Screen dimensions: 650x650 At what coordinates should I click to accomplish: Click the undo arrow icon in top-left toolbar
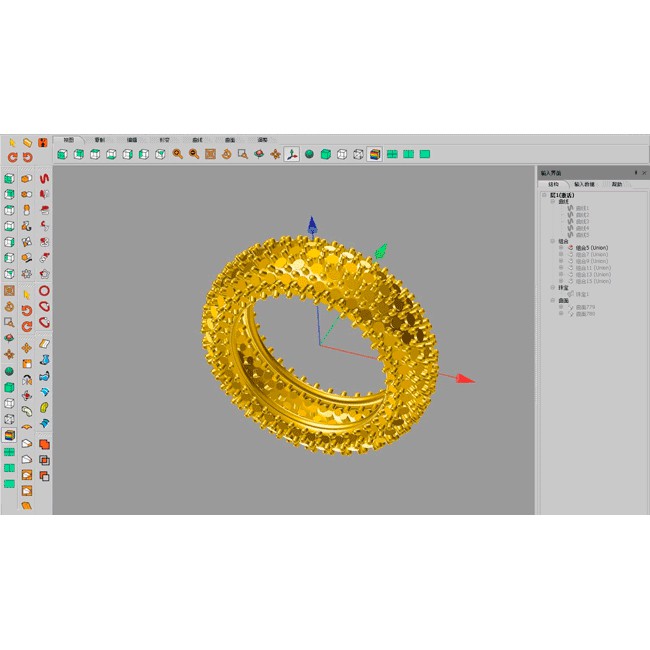pyautogui.click(x=12, y=157)
